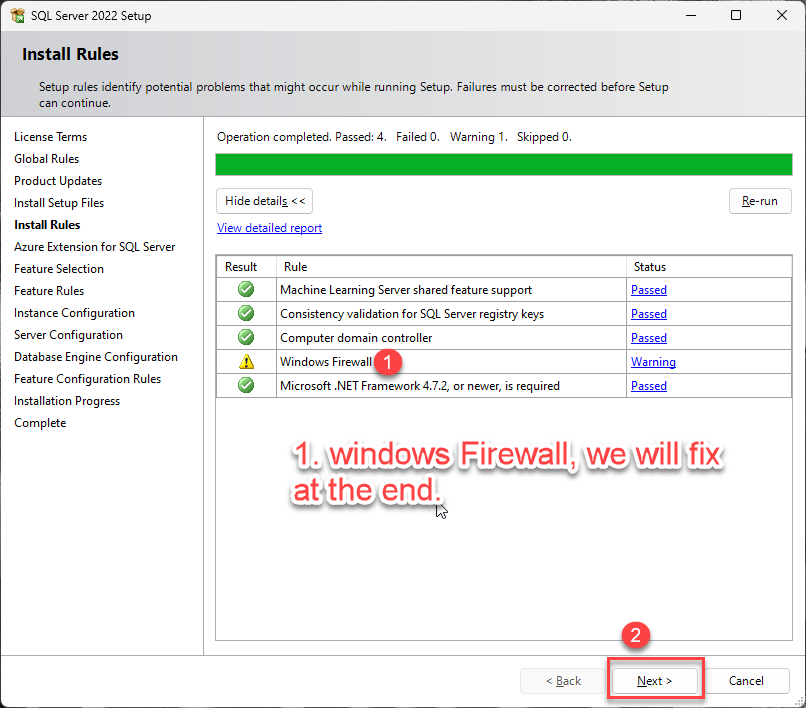The image size is (806, 708).
Task: Click the green progress bar
Action: (x=503, y=165)
